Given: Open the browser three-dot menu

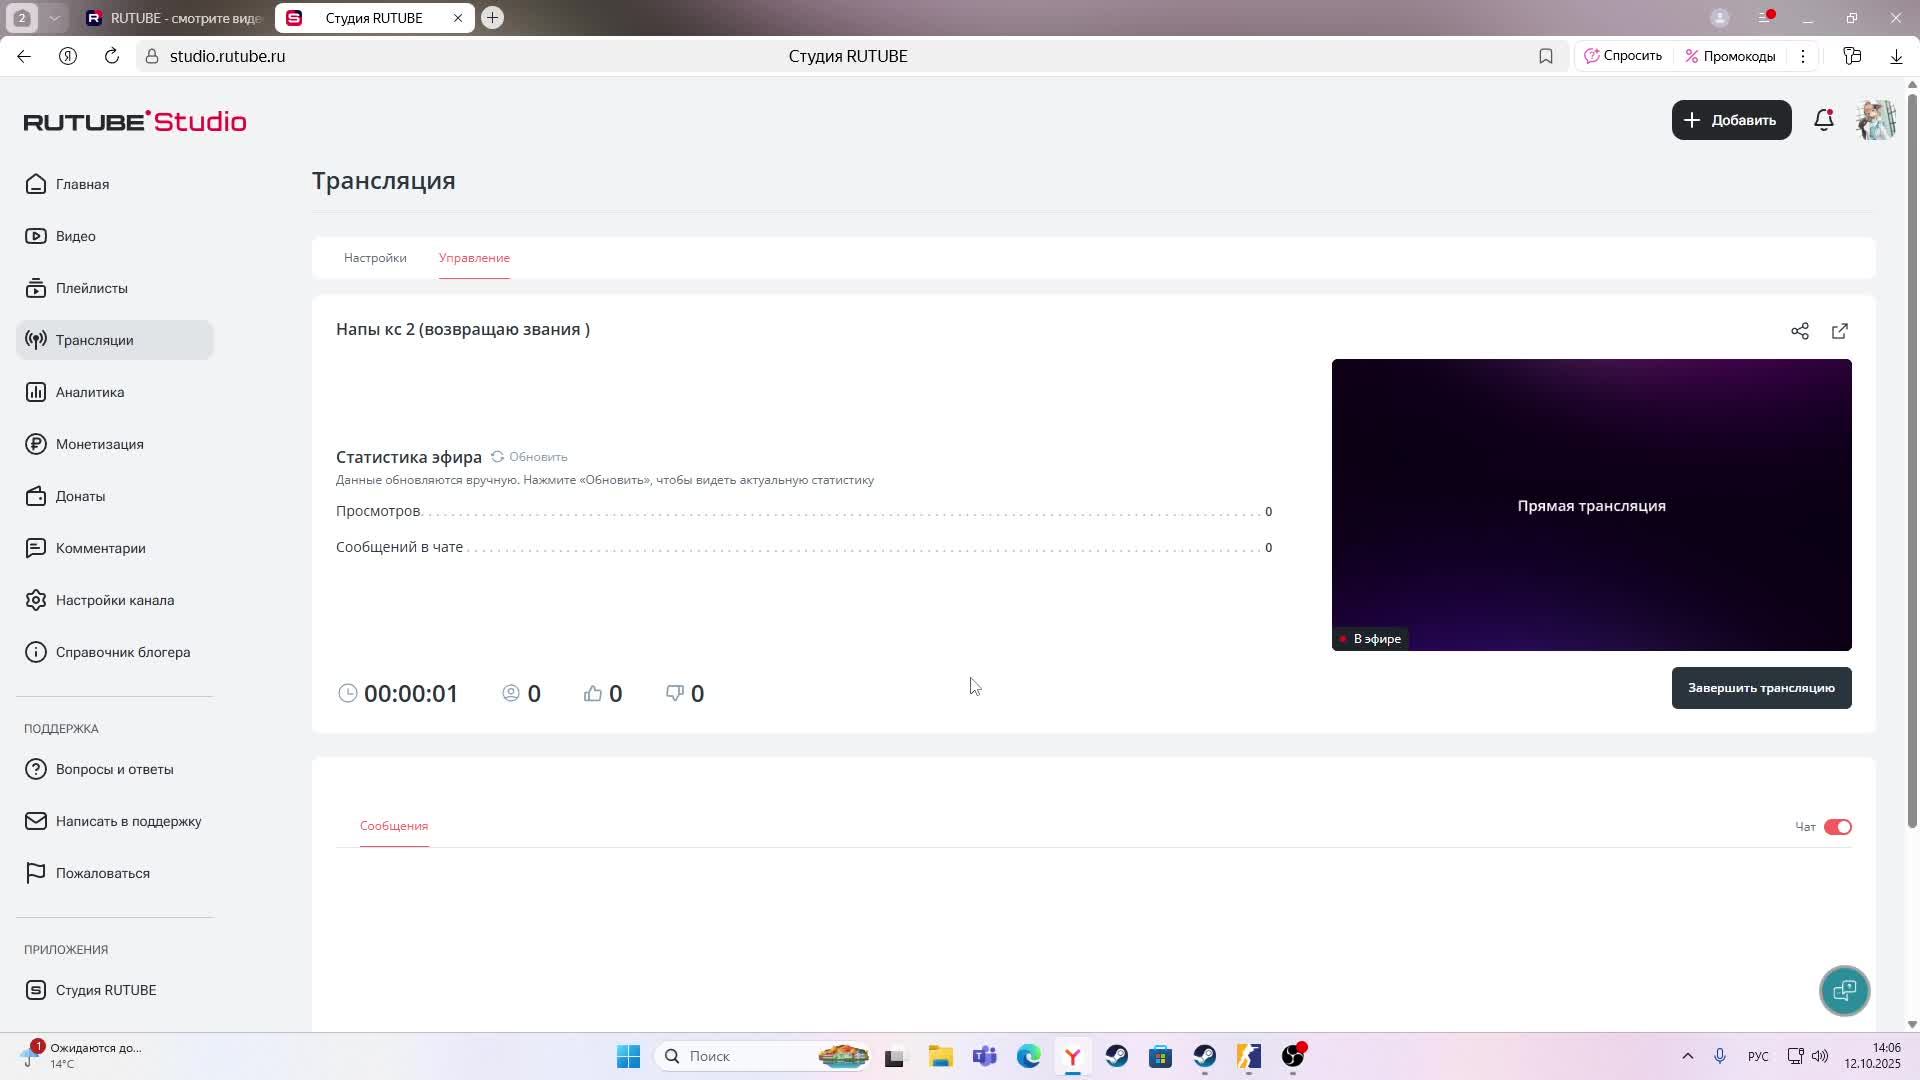Looking at the screenshot, I should pos(1803,56).
